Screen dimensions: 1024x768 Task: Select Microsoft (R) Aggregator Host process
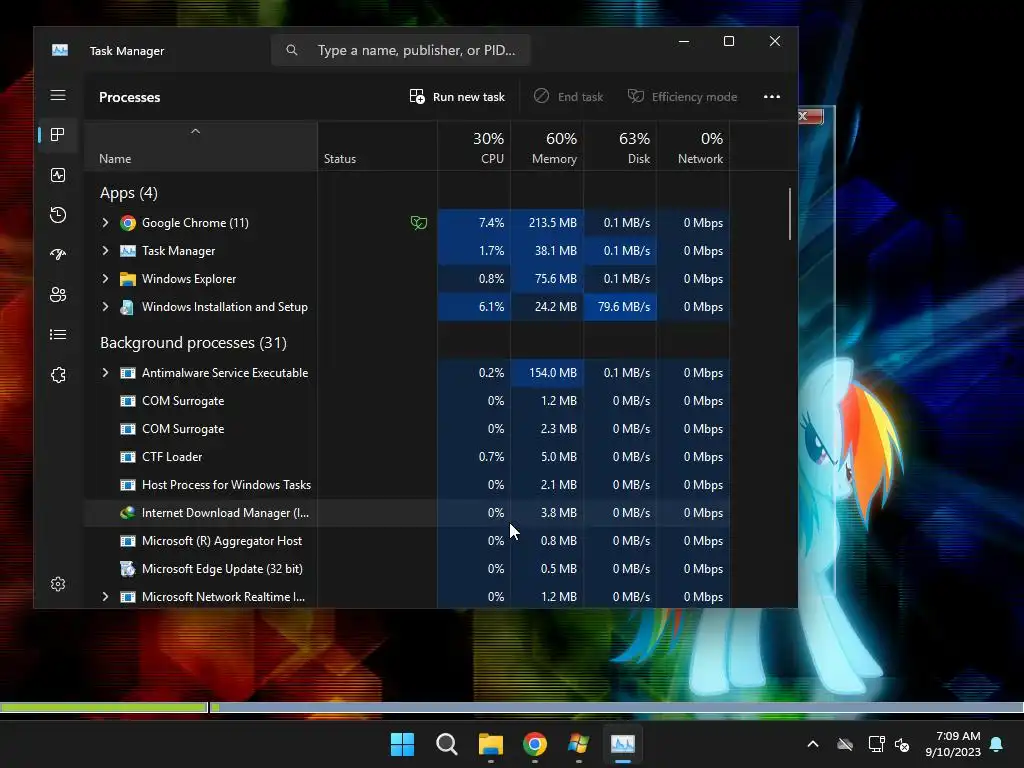[x=407, y=541]
